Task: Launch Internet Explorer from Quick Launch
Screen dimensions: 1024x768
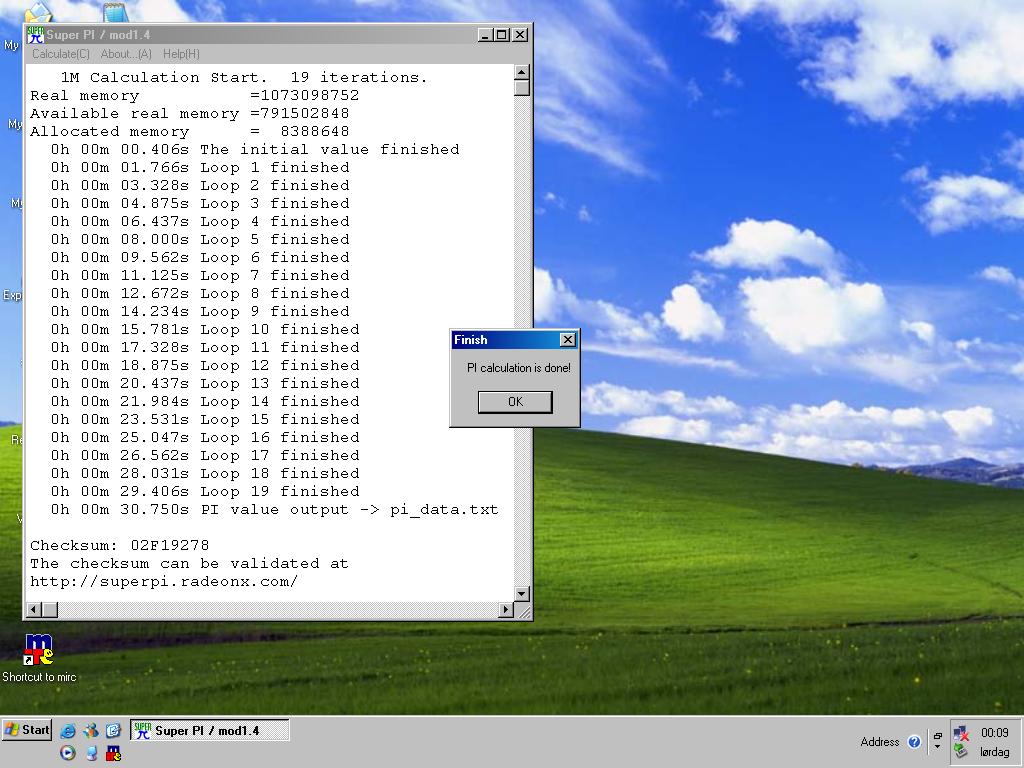Action: tap(67, 730)
